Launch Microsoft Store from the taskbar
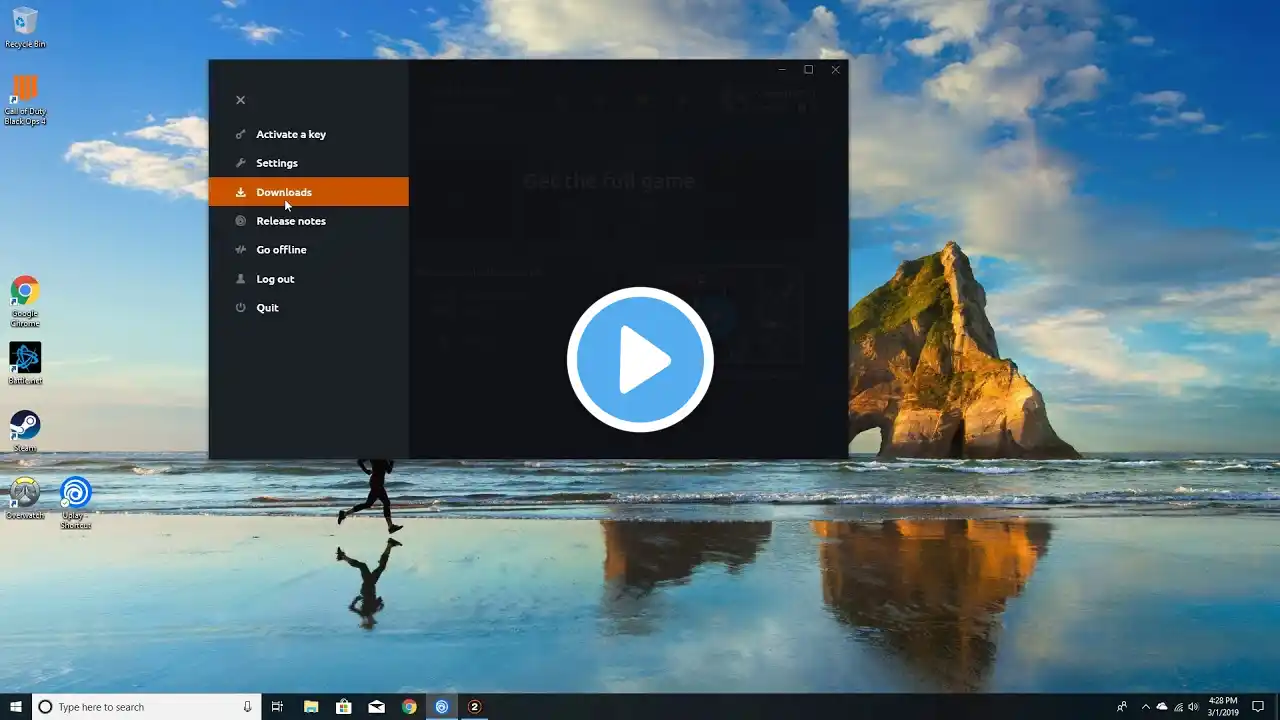The image size is (1280, 720). 343,707
